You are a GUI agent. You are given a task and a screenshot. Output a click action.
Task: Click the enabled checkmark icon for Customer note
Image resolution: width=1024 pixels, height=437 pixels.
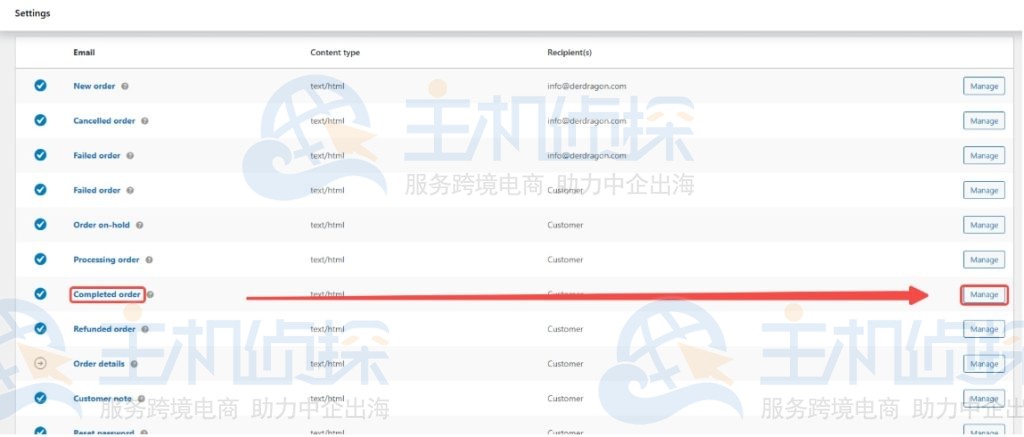pos(40,398)
